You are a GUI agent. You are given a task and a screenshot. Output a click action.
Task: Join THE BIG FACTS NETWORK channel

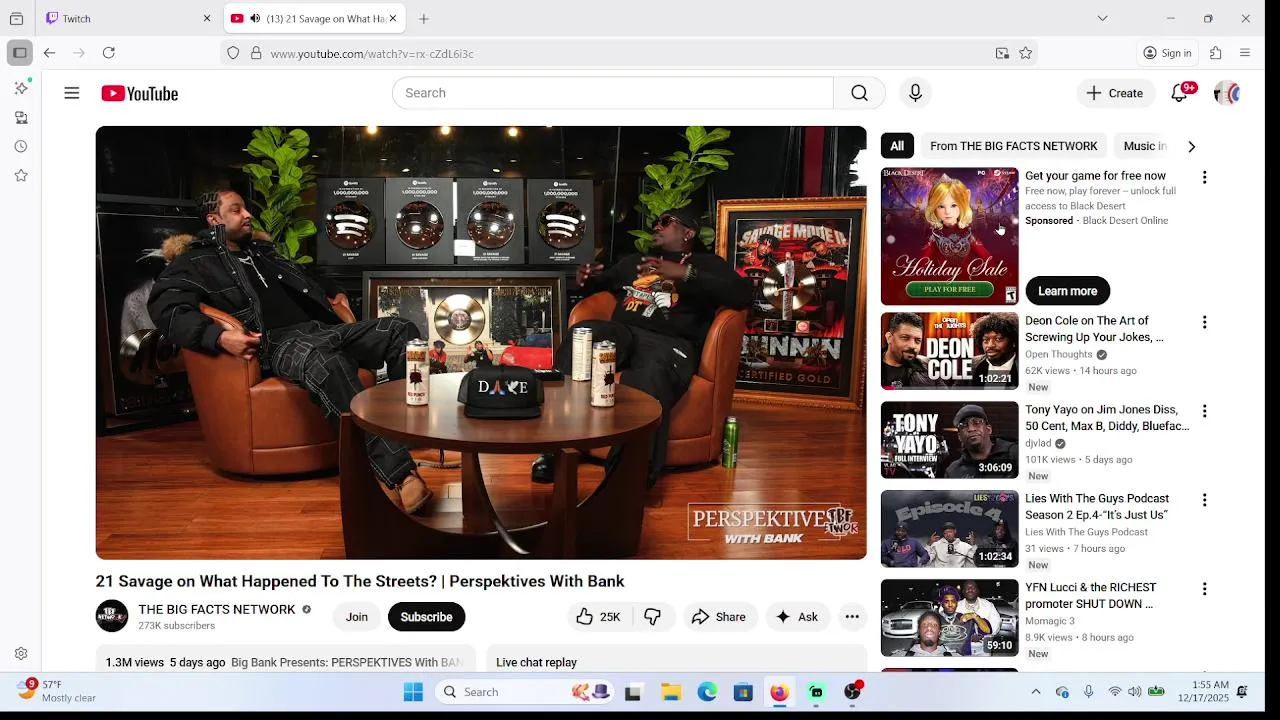[357, 617]
